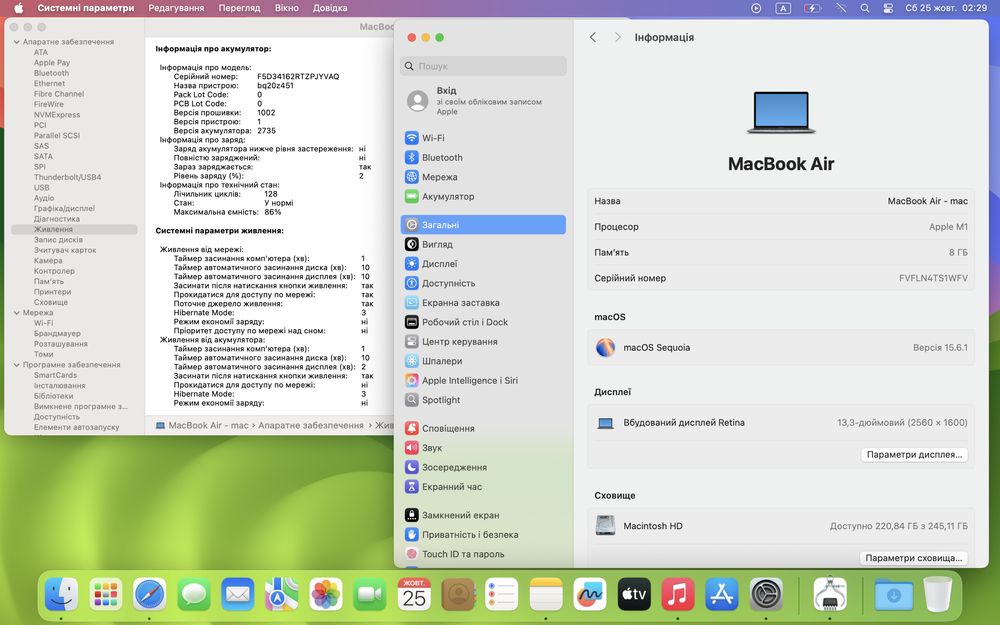Screen dimensions: 1000x625
Task: Open Freeform app in the Dock
Action: point(589,594)
